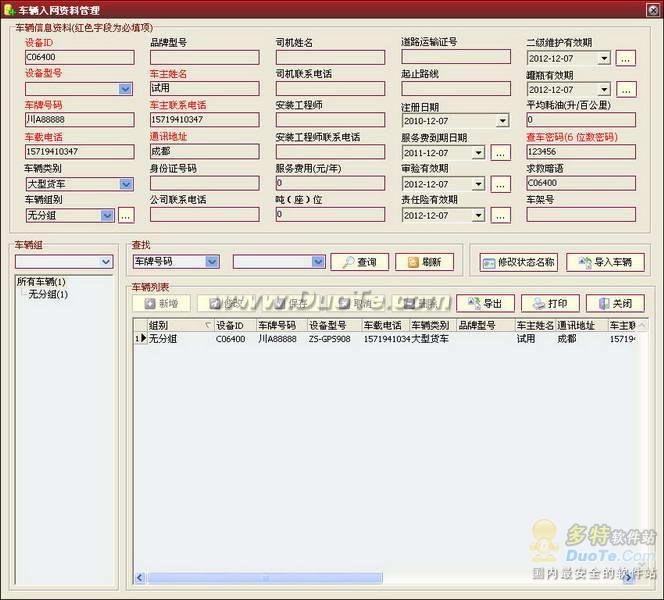664x600 pixels.
Task: Sort by 组别 column header
Action: (180, 325)
